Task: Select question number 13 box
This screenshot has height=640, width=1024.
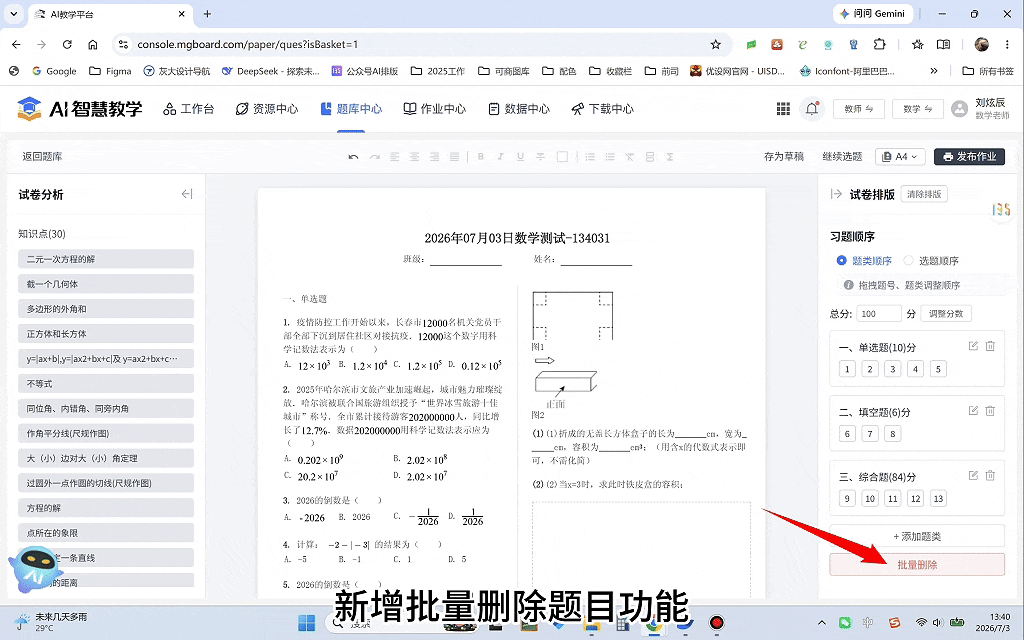Action: (x=938, y=498)
